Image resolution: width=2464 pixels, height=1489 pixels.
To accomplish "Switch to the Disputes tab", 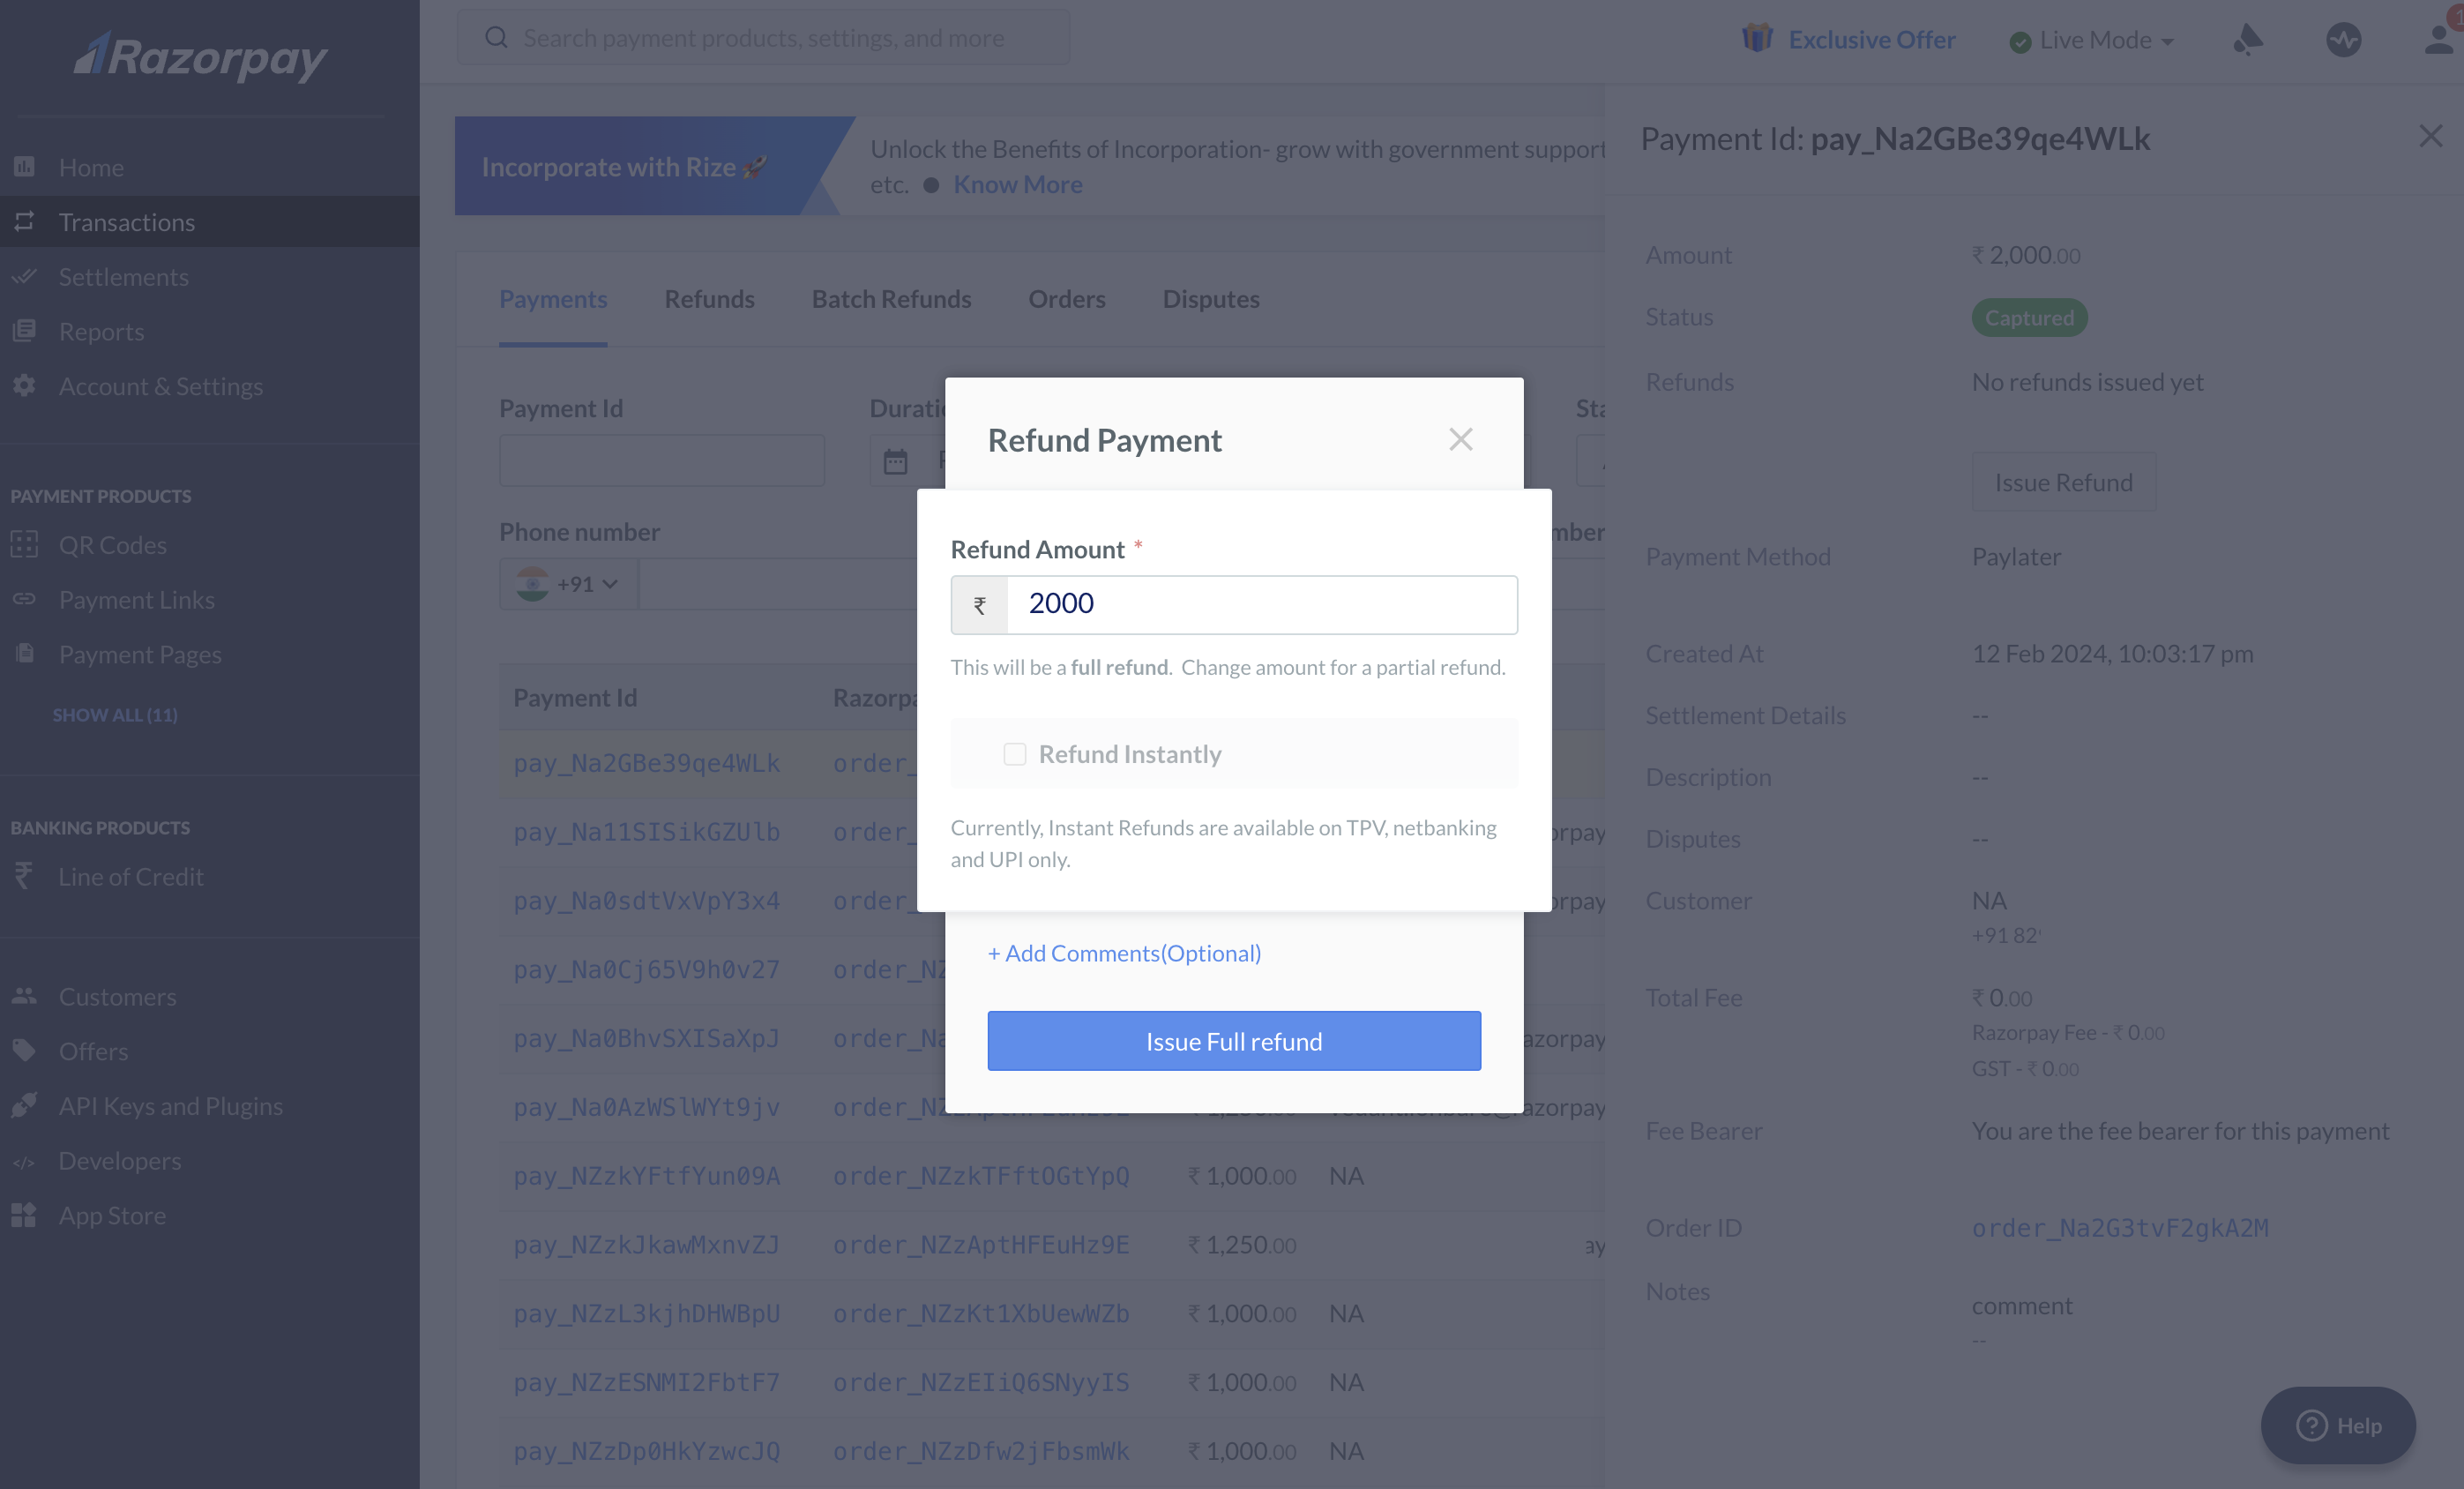I will click(1211, 299).
